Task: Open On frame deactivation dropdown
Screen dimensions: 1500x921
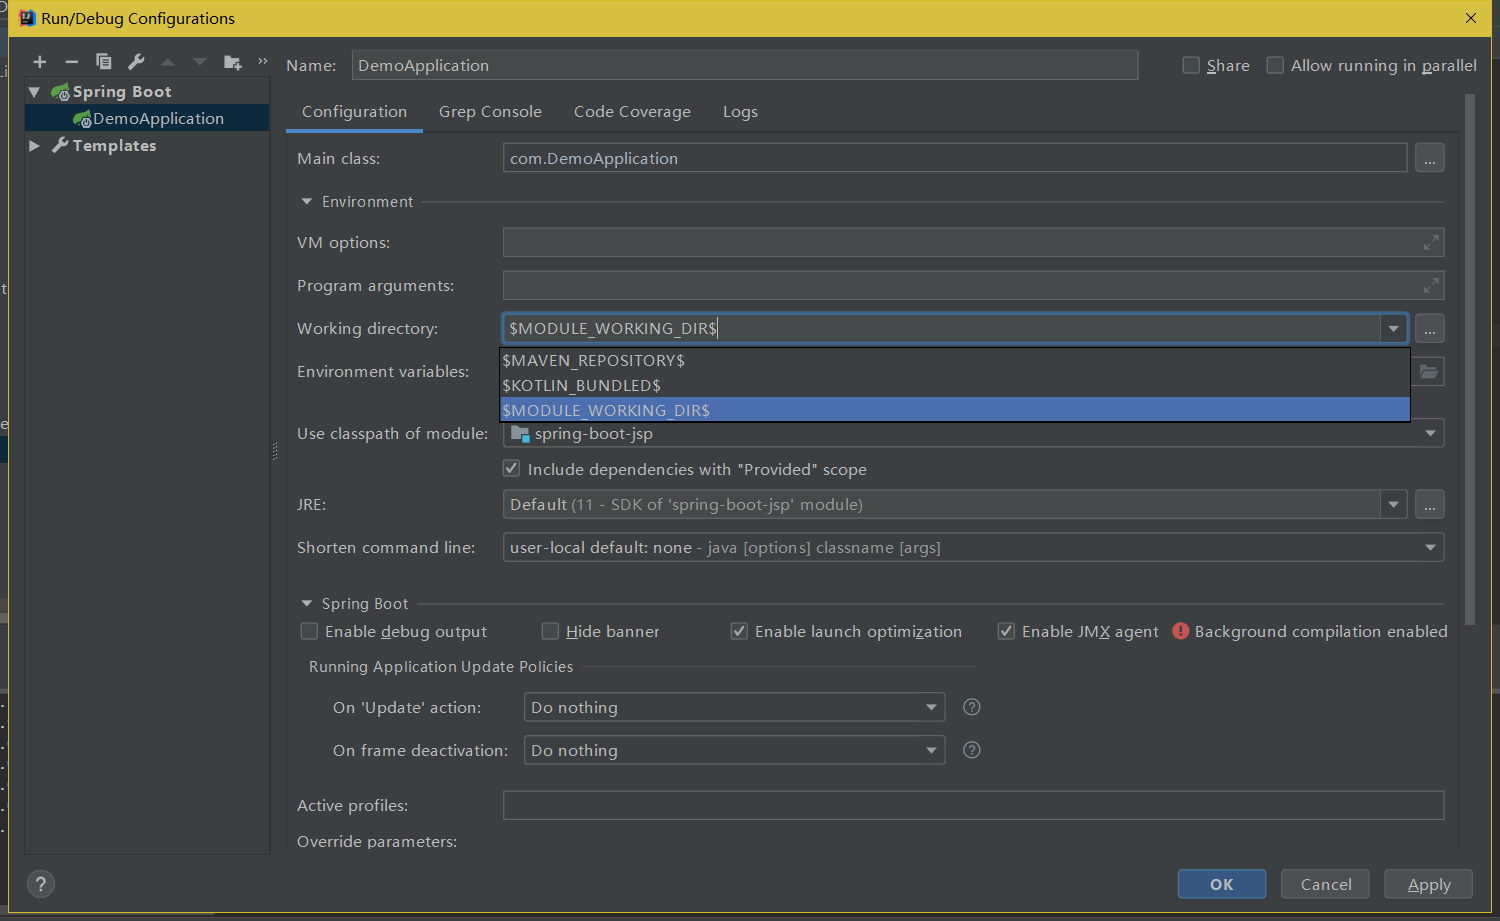Action: click(931, 750)
